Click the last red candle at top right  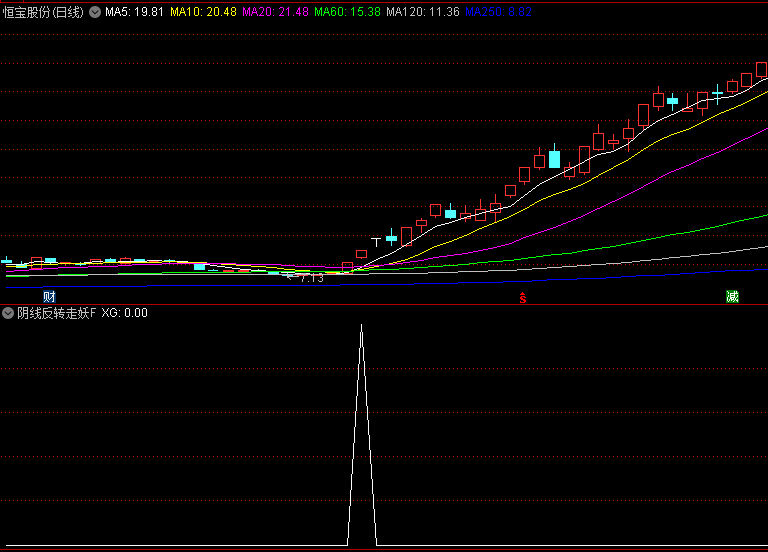click(x=761, y=70)
